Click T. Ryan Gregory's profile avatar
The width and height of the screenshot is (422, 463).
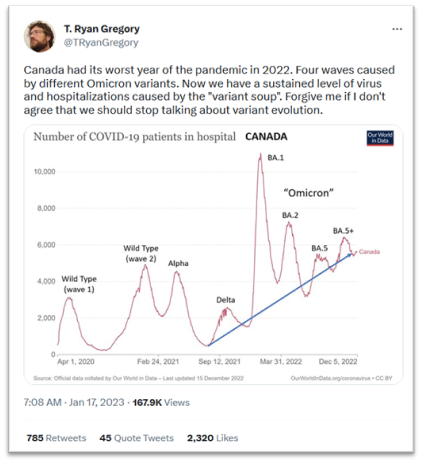click(39, 36)
